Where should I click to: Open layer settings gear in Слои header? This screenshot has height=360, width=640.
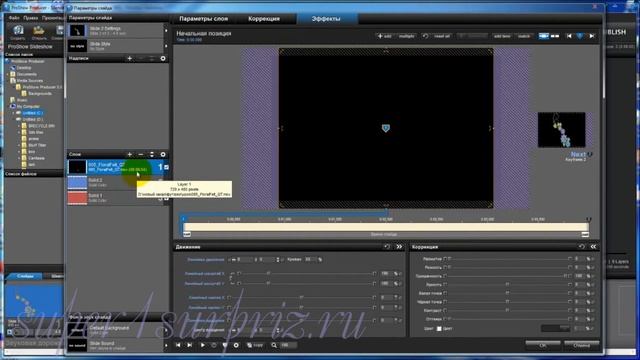[x=163, y=154]
